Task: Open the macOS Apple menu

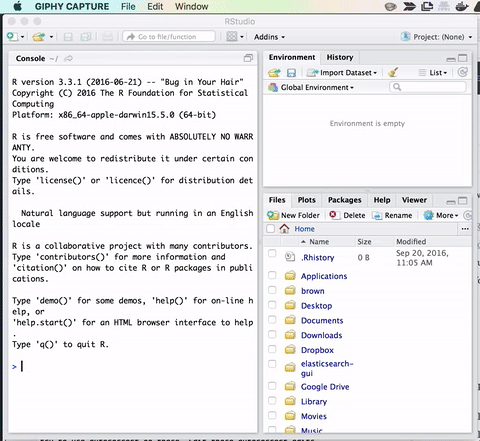Action: point(18,6)
